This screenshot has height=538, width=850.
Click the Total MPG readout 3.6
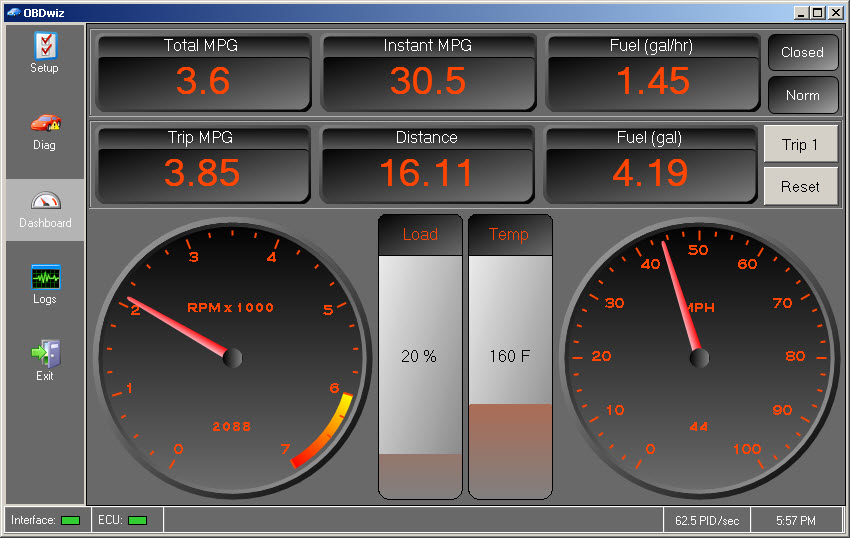point(203,81)
